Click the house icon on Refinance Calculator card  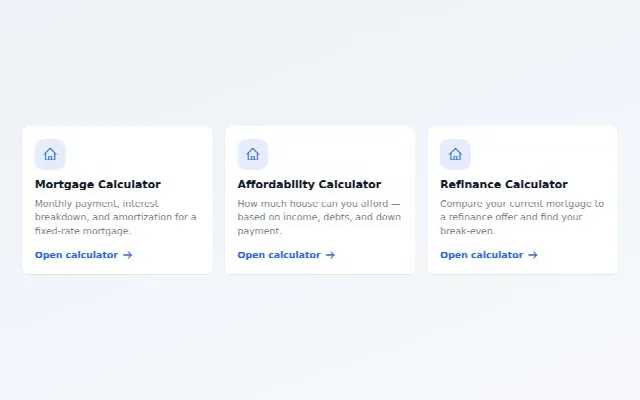coord(455,154)
